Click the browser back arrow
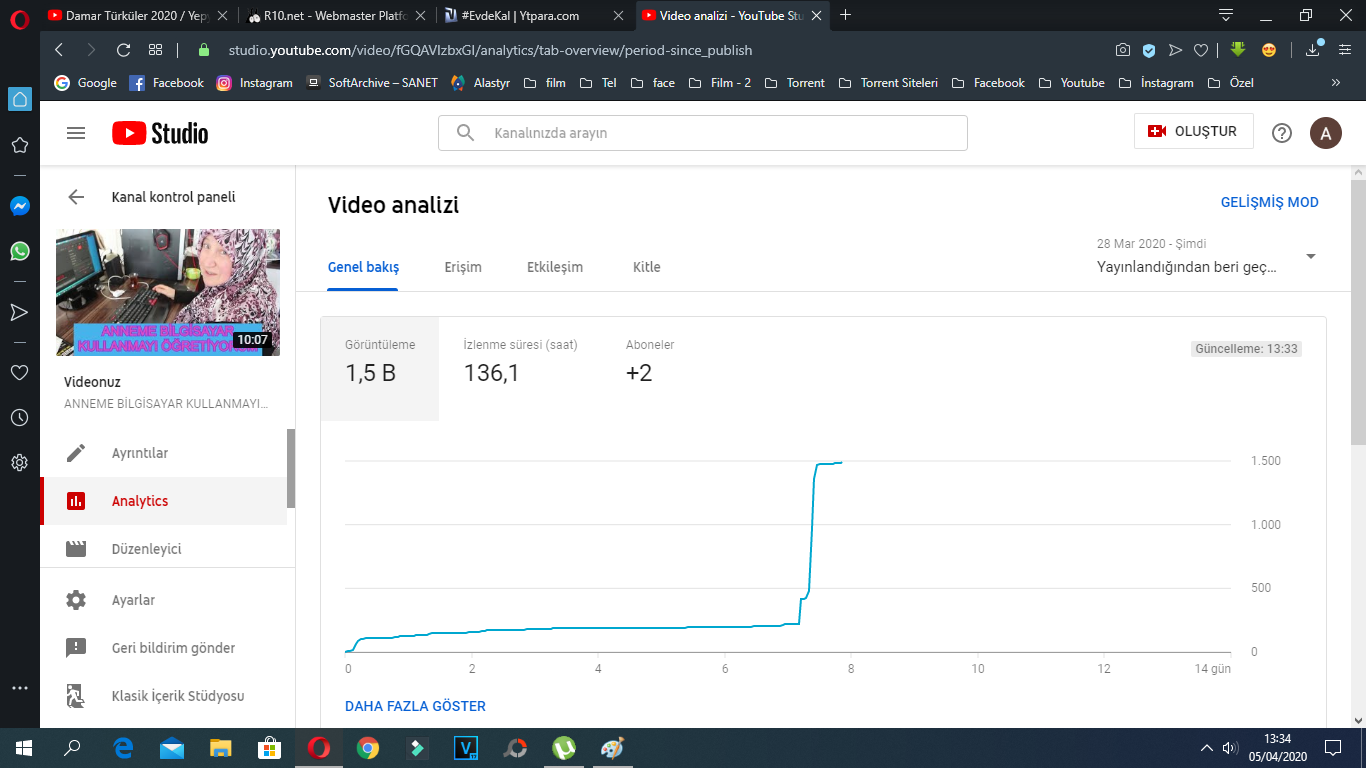 point(59,50)
